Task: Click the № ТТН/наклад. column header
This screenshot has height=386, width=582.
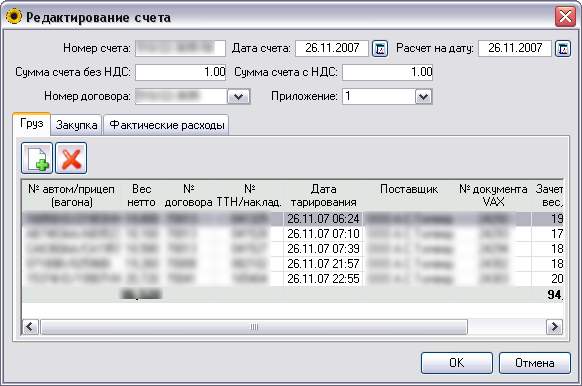Action: (x=249, y=196)
